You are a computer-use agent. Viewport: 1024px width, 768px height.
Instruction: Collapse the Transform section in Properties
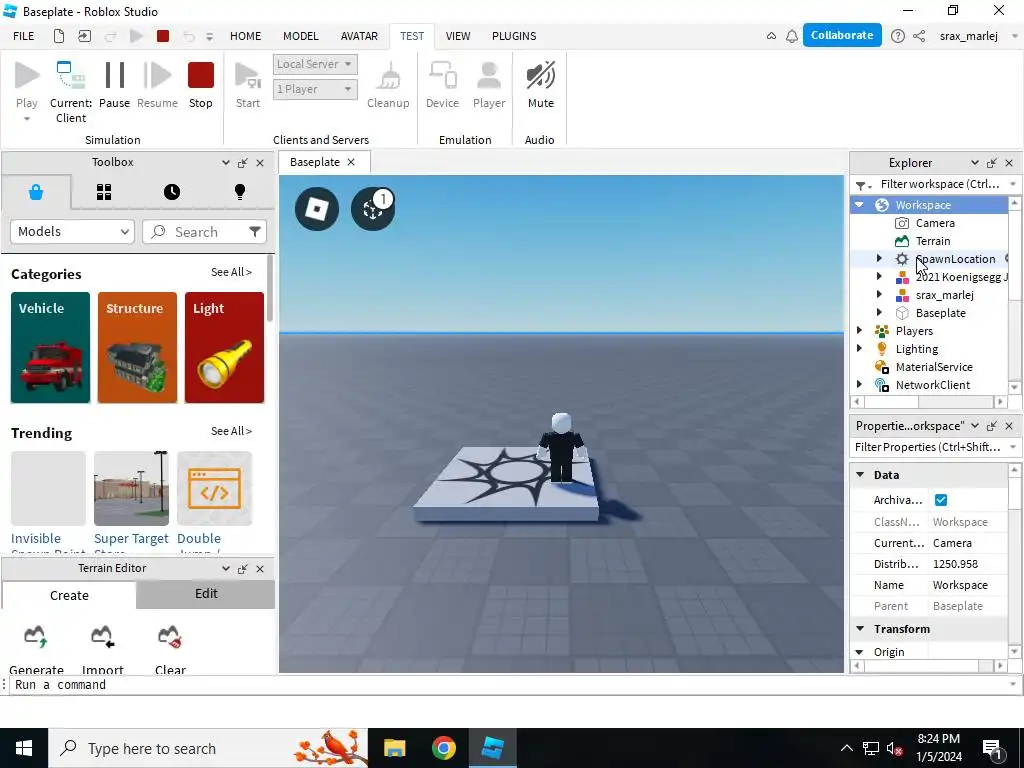tap(860, 629)
